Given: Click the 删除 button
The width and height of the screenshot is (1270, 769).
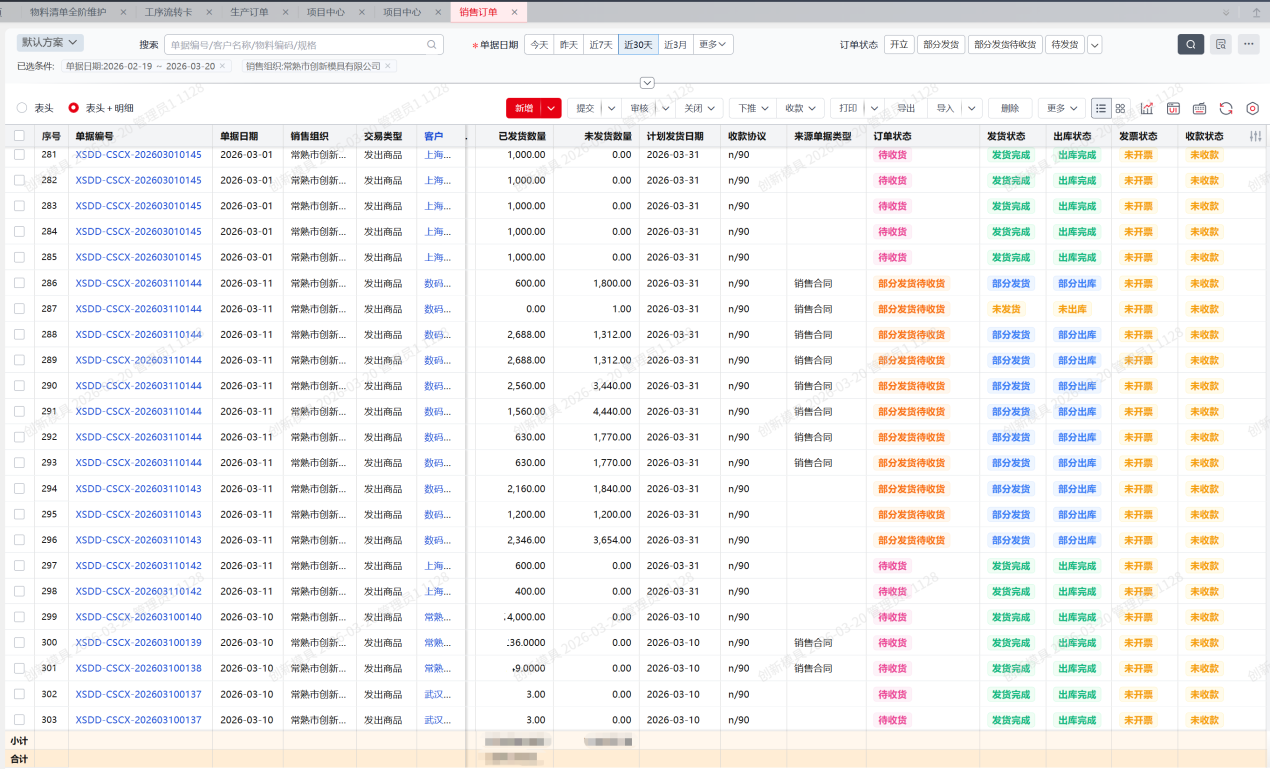Looking at the screenshot, I should click(1009, 108).
